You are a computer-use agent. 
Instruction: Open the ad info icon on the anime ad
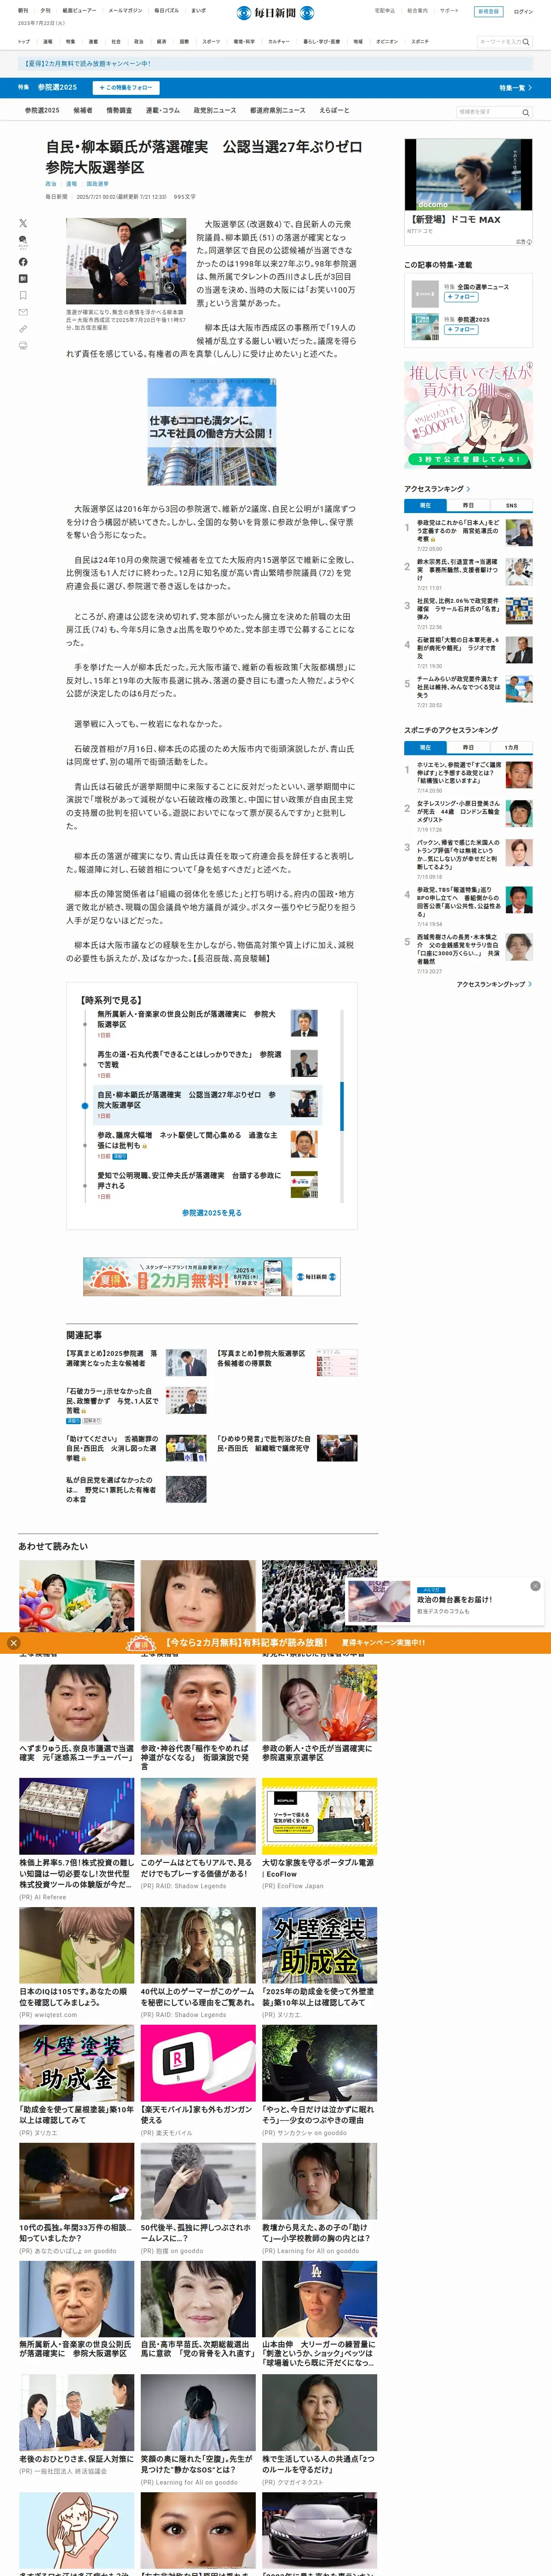[x=529, y=365]
